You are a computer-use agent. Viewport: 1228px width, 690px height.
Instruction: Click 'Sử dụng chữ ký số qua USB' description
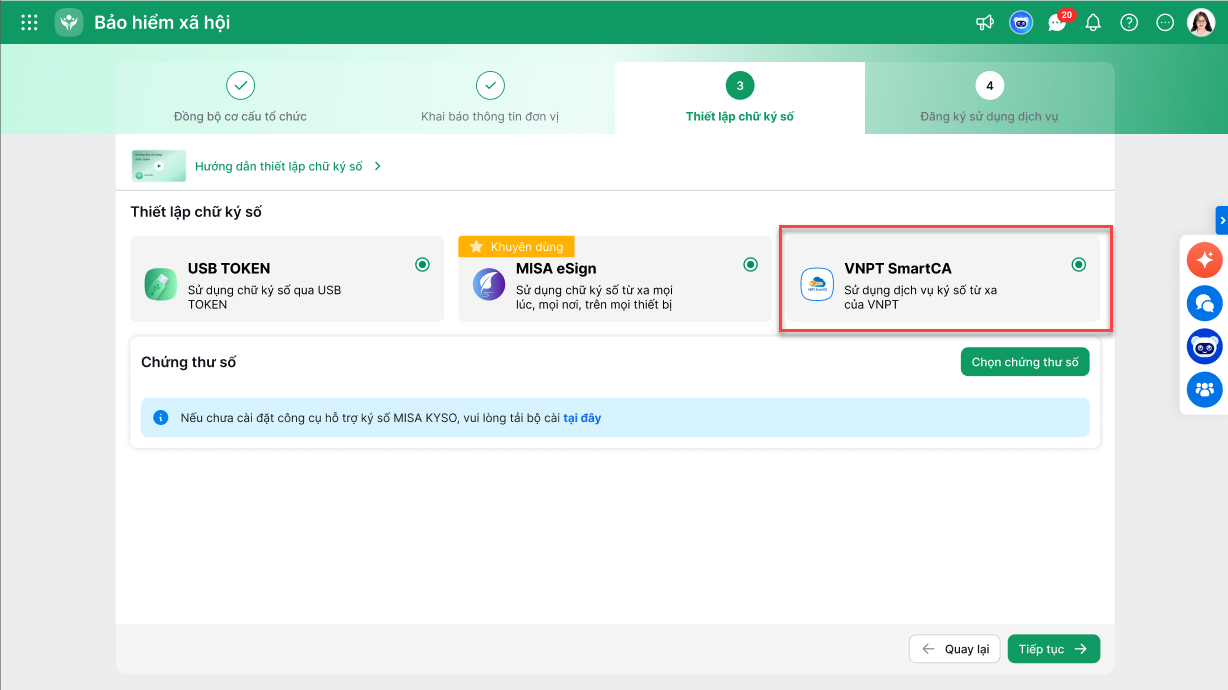click(265, 297)
